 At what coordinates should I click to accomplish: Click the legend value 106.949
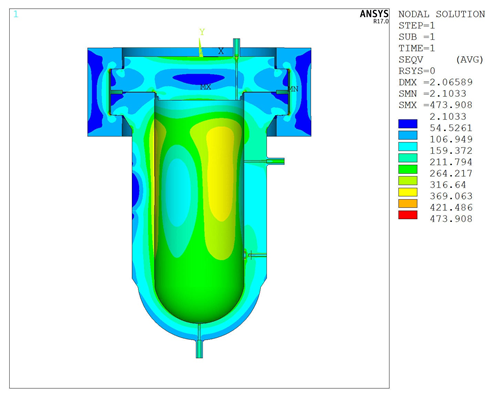pos(451,139)
